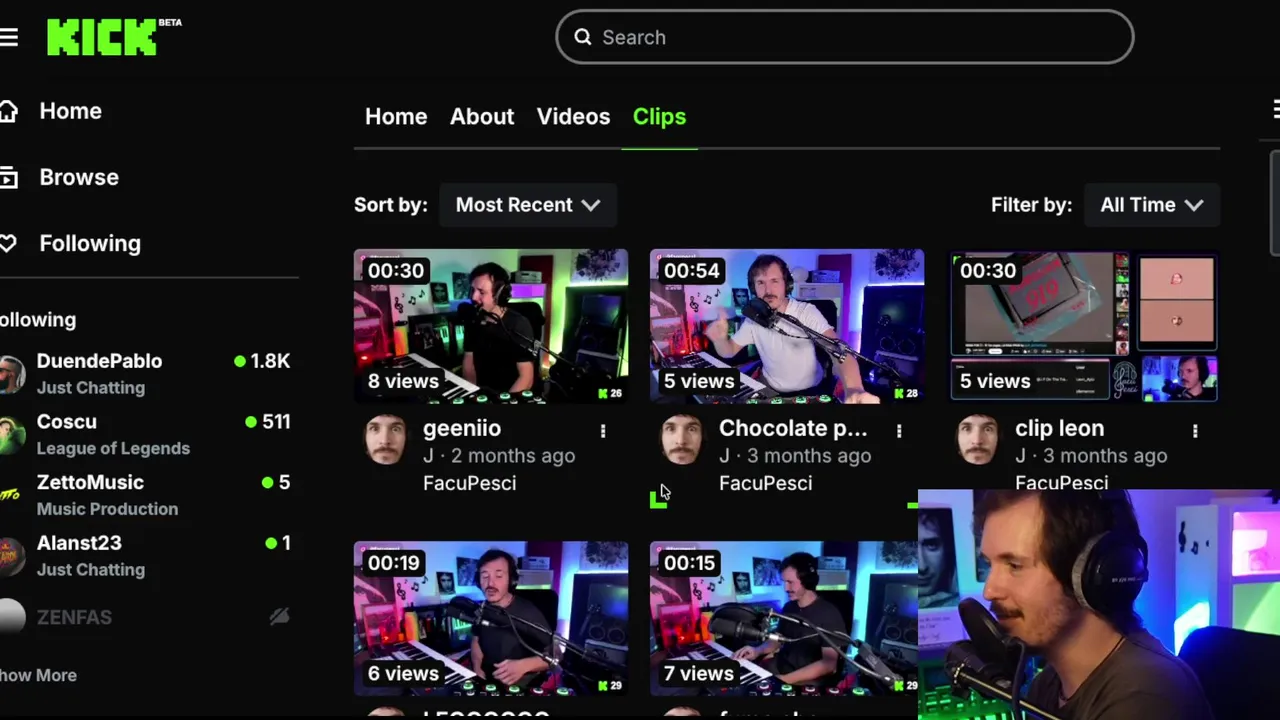The width and height of the screenshot is (1280, 720).
Task: Select the Clips tab
Action: click(x=659, y=117)
